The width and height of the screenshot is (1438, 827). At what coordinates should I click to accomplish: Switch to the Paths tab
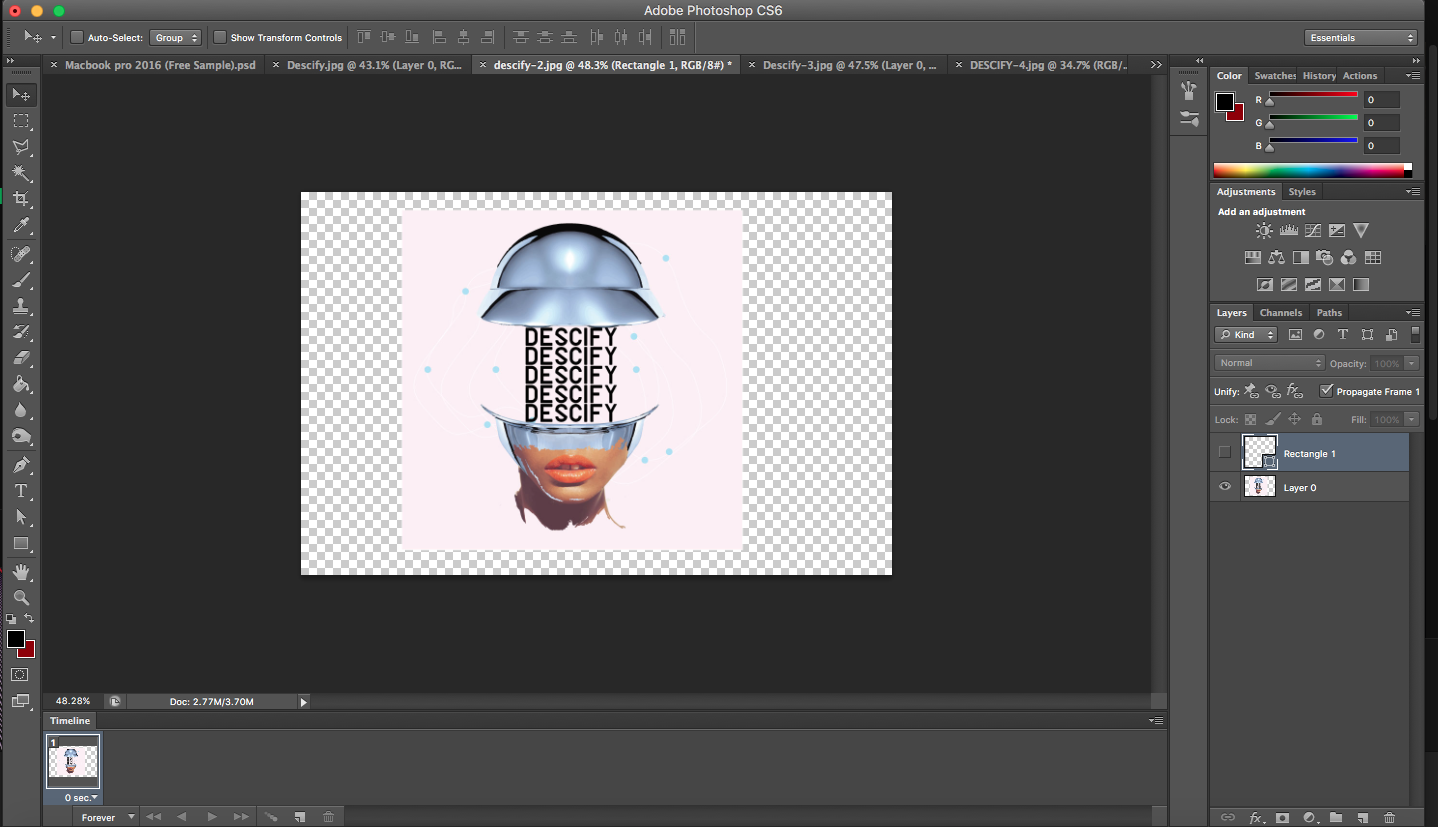[x=1329, y=313]
